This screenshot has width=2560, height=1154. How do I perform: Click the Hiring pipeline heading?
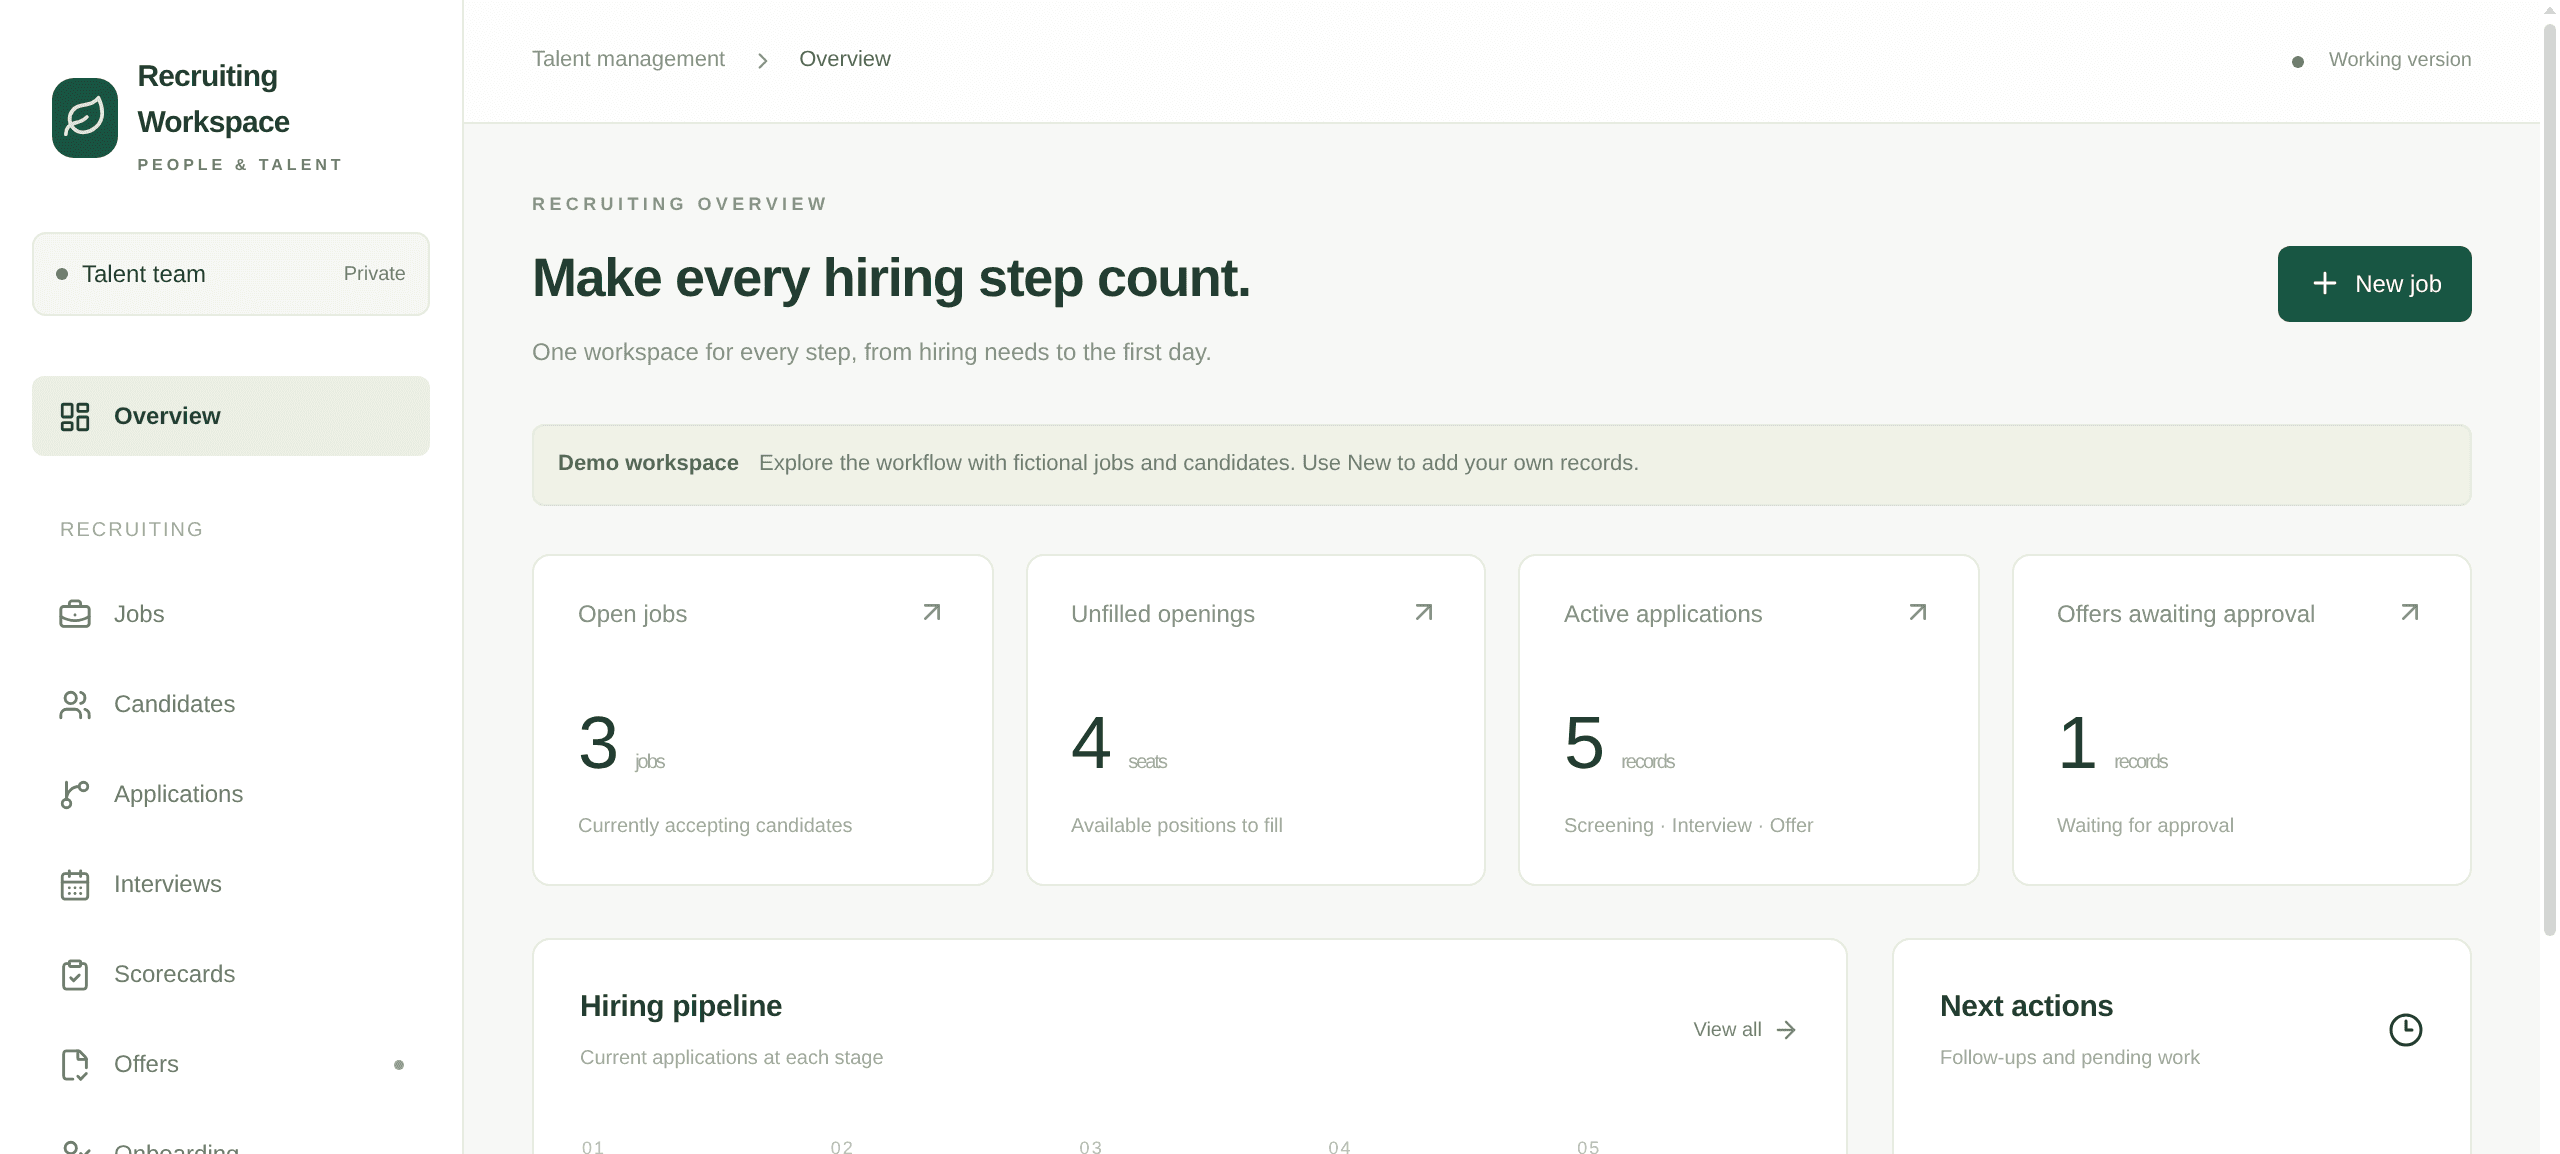click(681, 1006)
